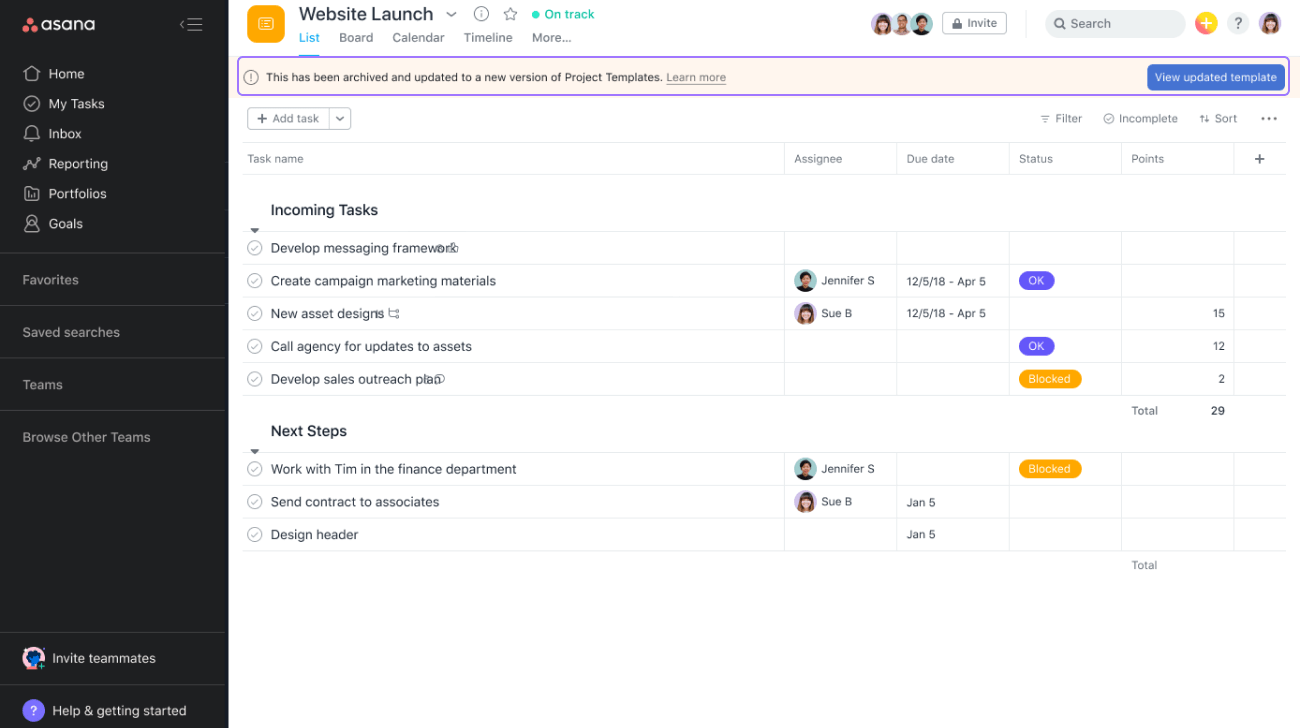Viewport: 1300px width, 728px height.
Task: Mark Design header task complete
Action: point(255,535)
